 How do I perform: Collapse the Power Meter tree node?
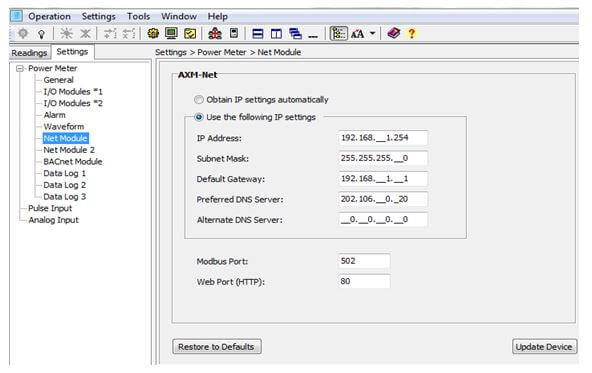point(20,69)
